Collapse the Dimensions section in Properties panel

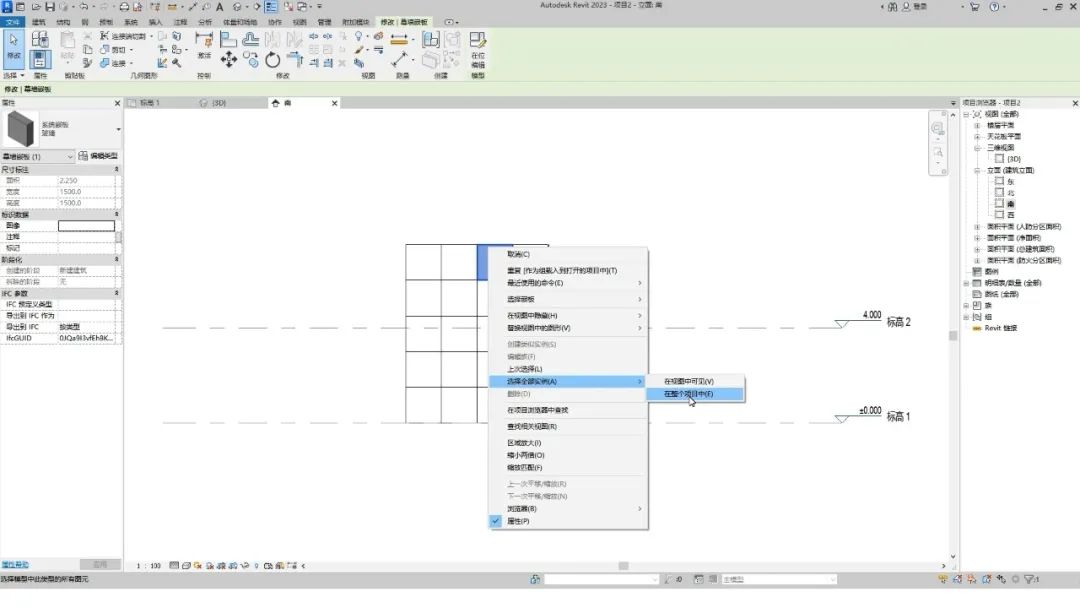(117, 170)
